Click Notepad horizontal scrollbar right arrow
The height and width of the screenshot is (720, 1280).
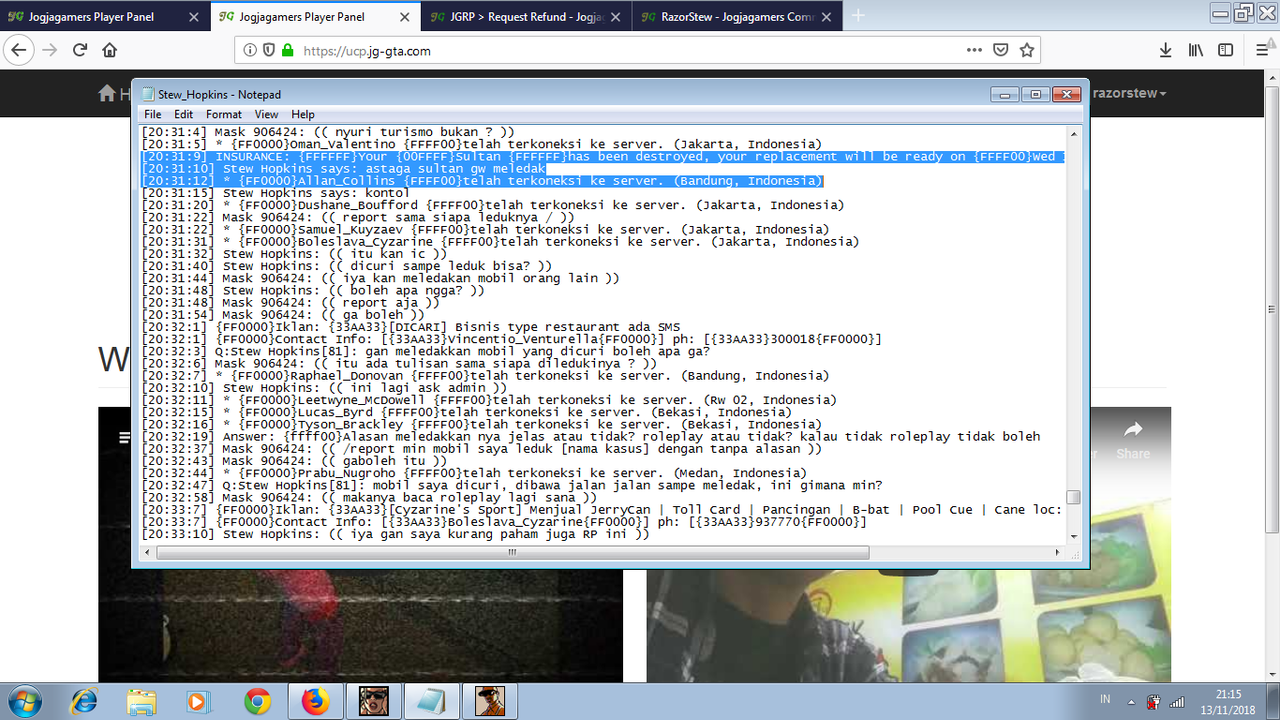pyautogui.click(x=1058, y=552)
